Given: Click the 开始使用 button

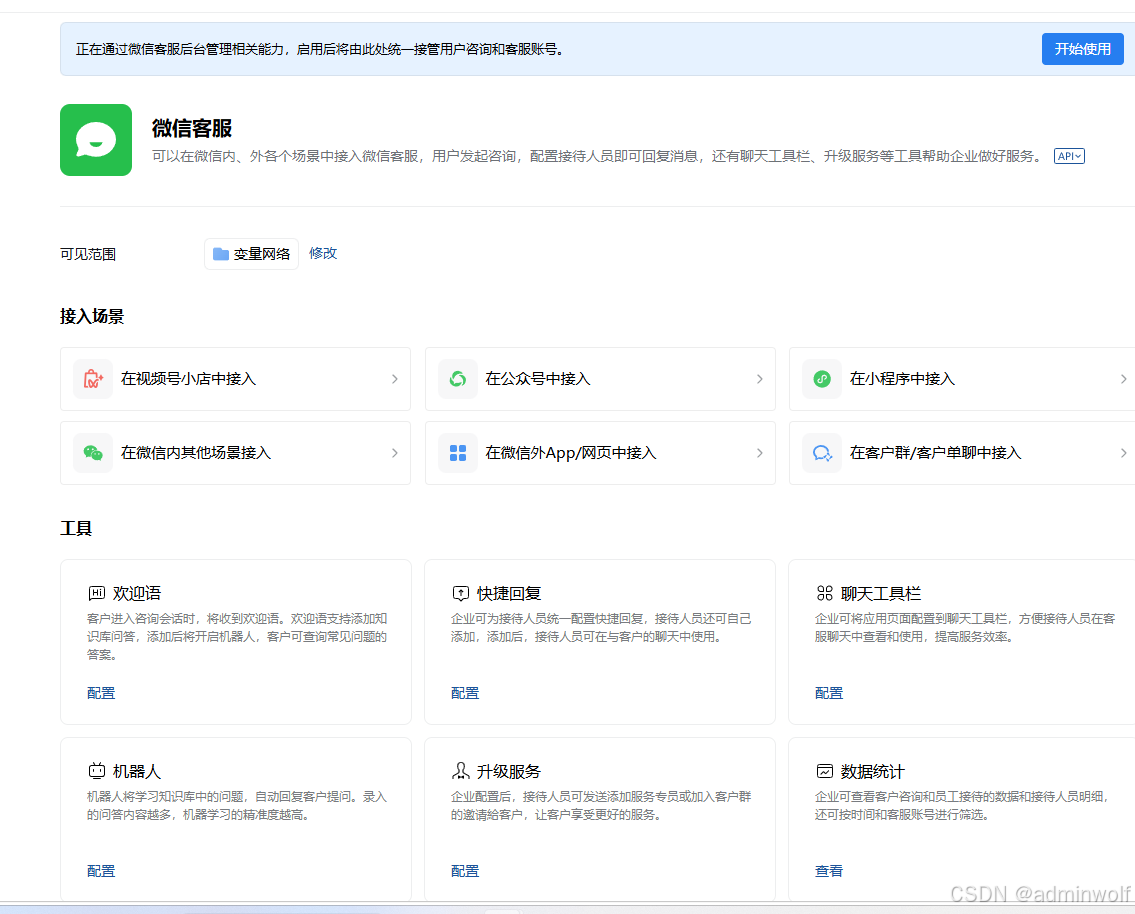Looking at the screenshot, I should click(1082, 49).
